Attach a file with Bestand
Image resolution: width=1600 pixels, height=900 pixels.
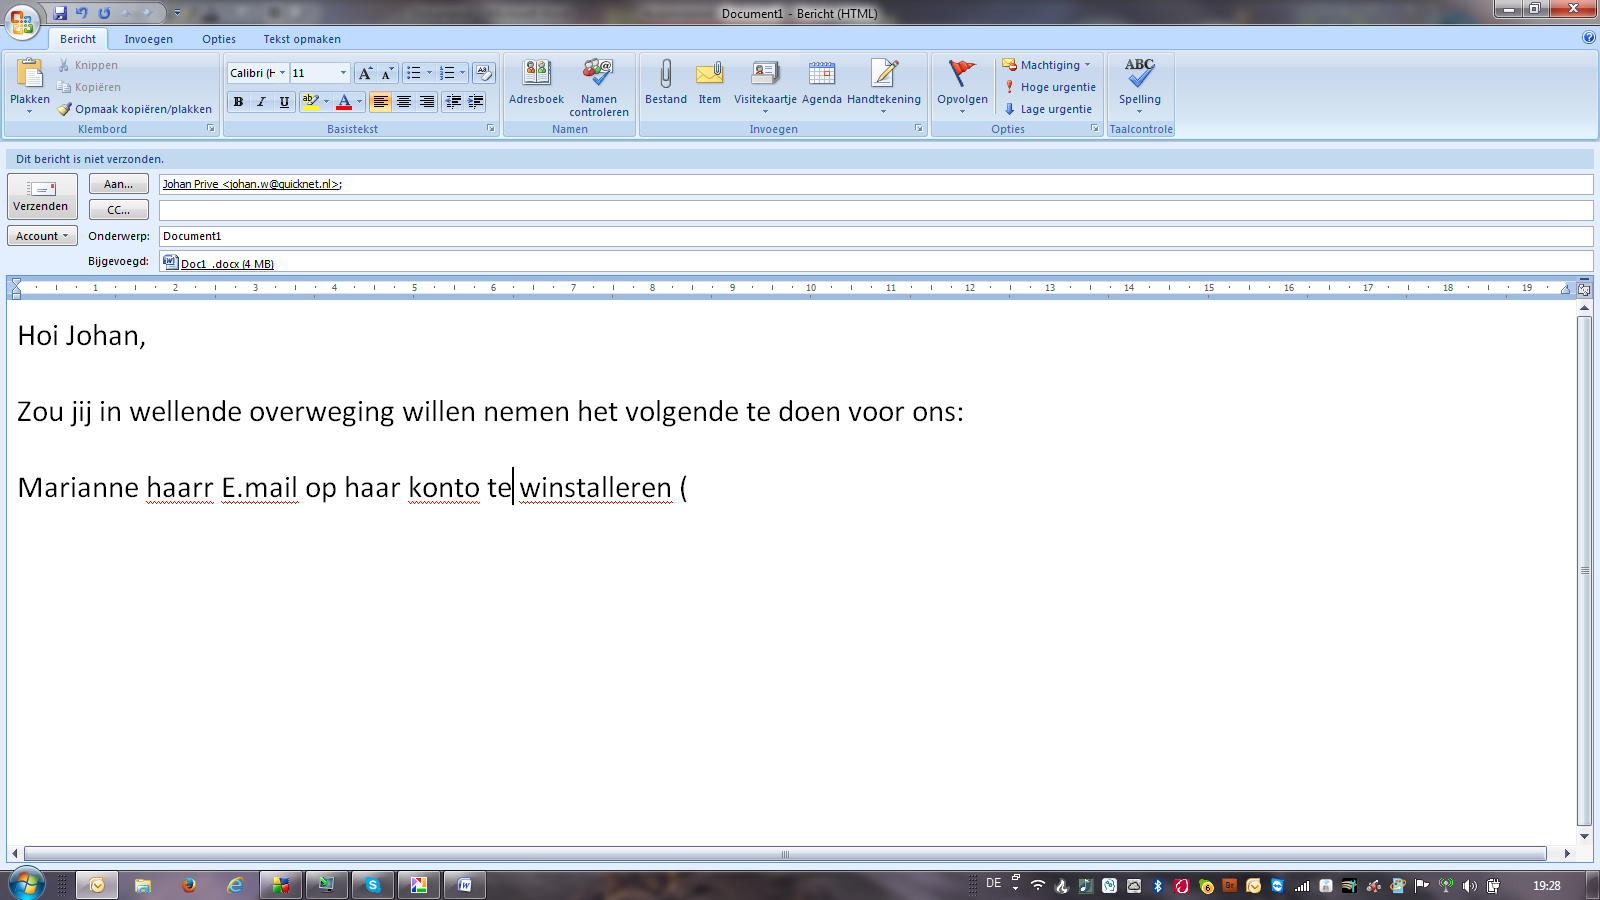(665, 82)
